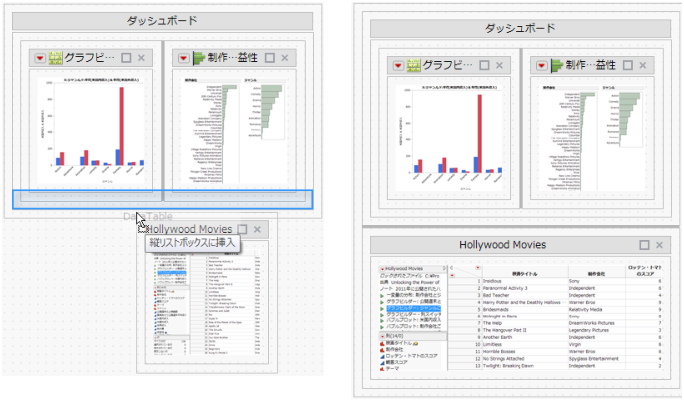Maximize 制作…益性 panel in drag-preview dashboard
This screenshot has height=401, width=684.
[x=270, y=58]
